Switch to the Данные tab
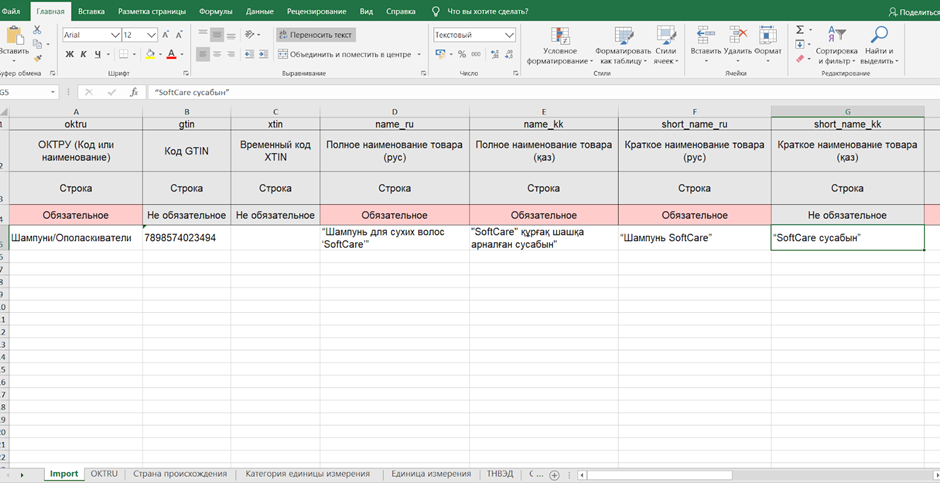 point(260,11)
